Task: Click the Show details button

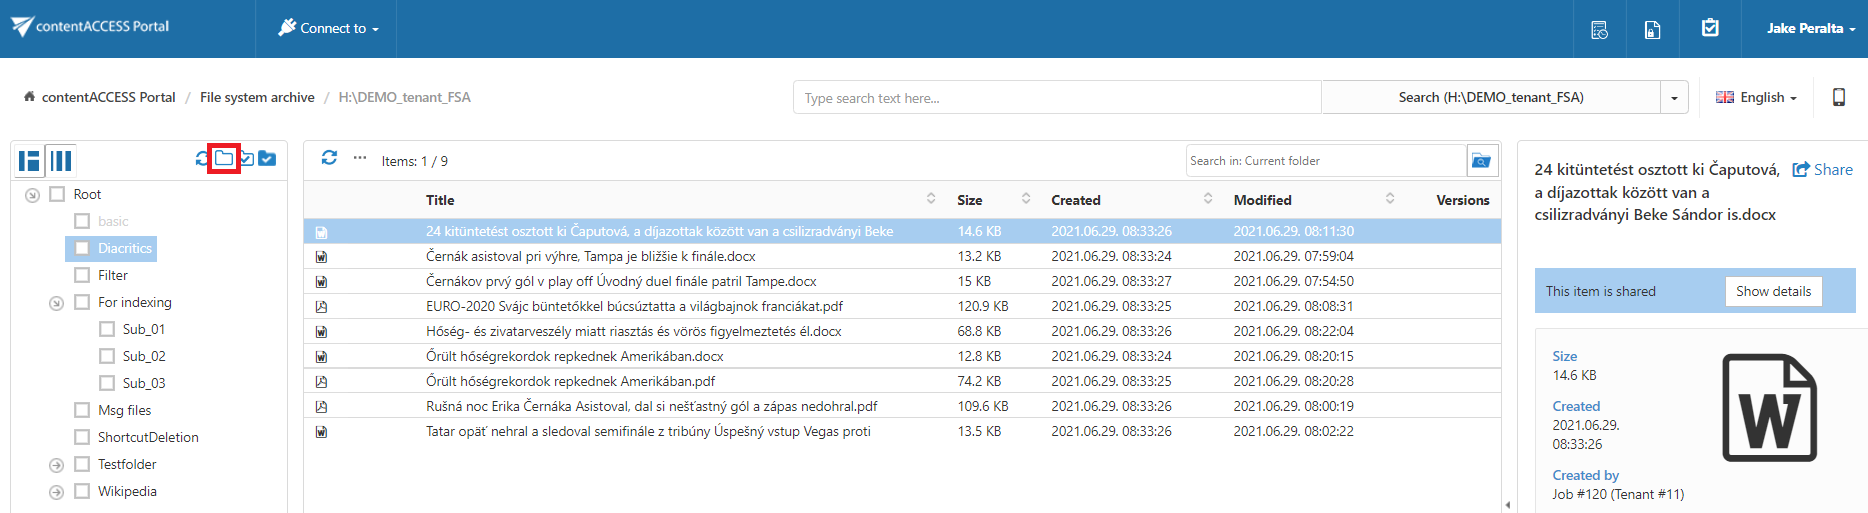Action: (1773, 291)
